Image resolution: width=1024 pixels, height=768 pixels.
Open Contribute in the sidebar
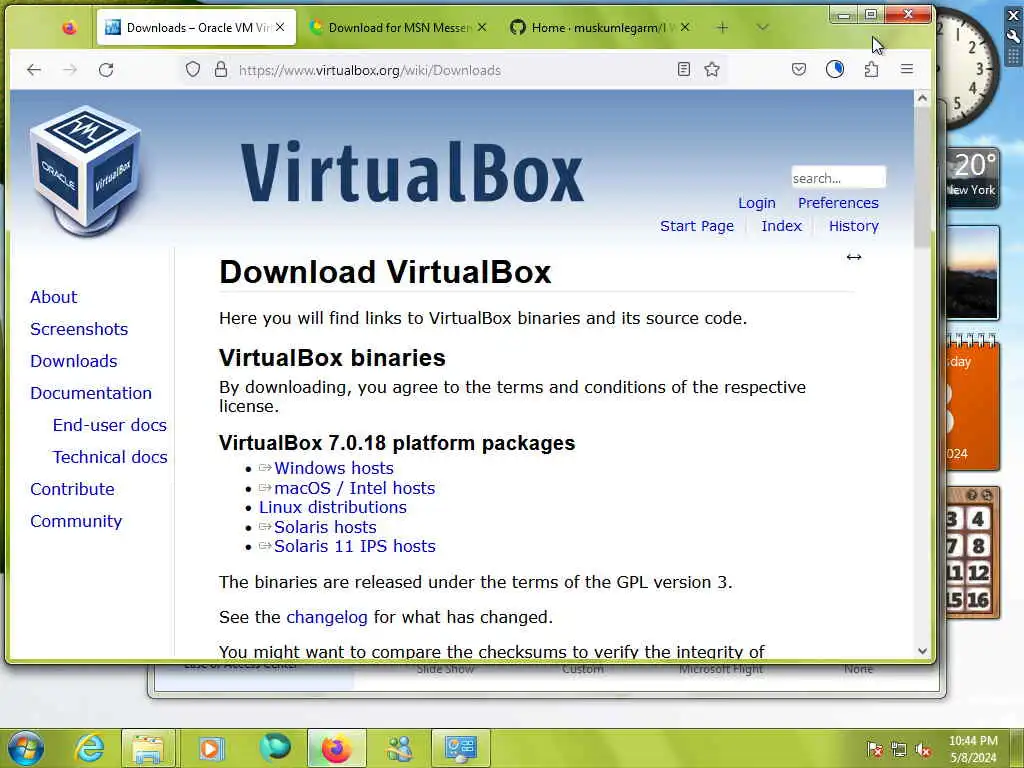point(72,489)
